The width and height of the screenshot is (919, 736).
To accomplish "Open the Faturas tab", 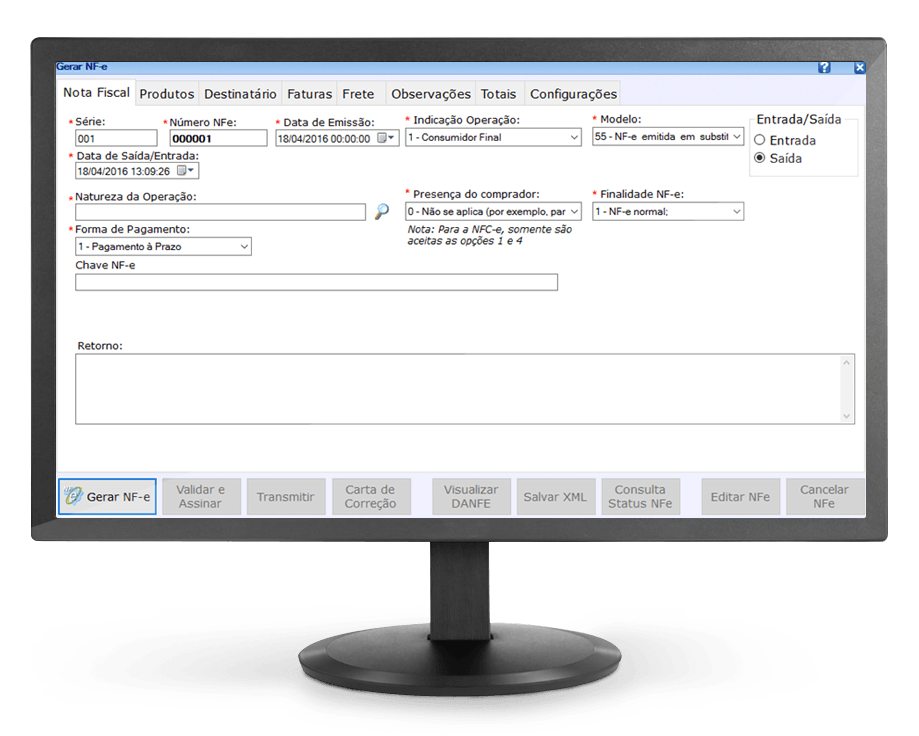I will tap(309, 94).
